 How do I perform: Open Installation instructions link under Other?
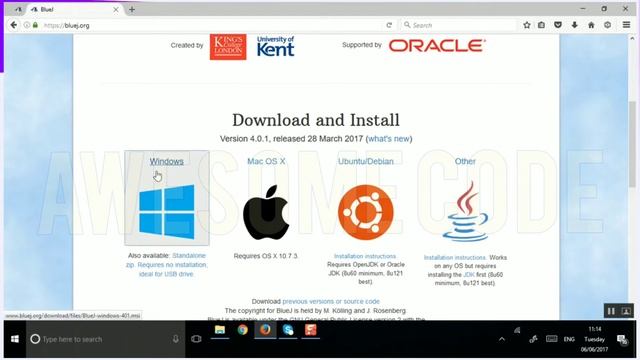455,258
